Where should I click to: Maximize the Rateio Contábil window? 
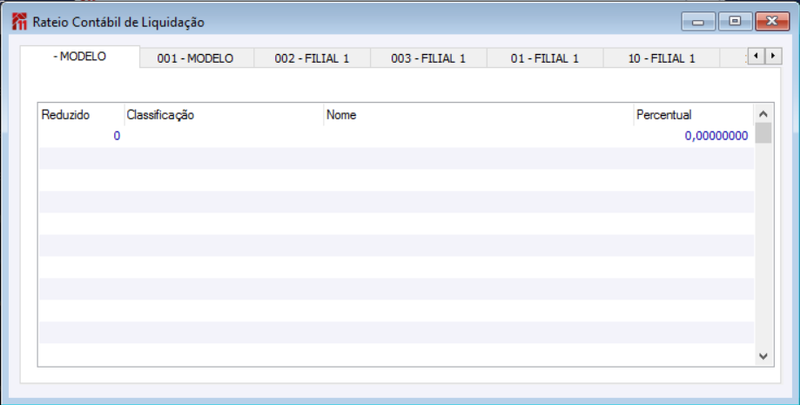pos(735,21)
